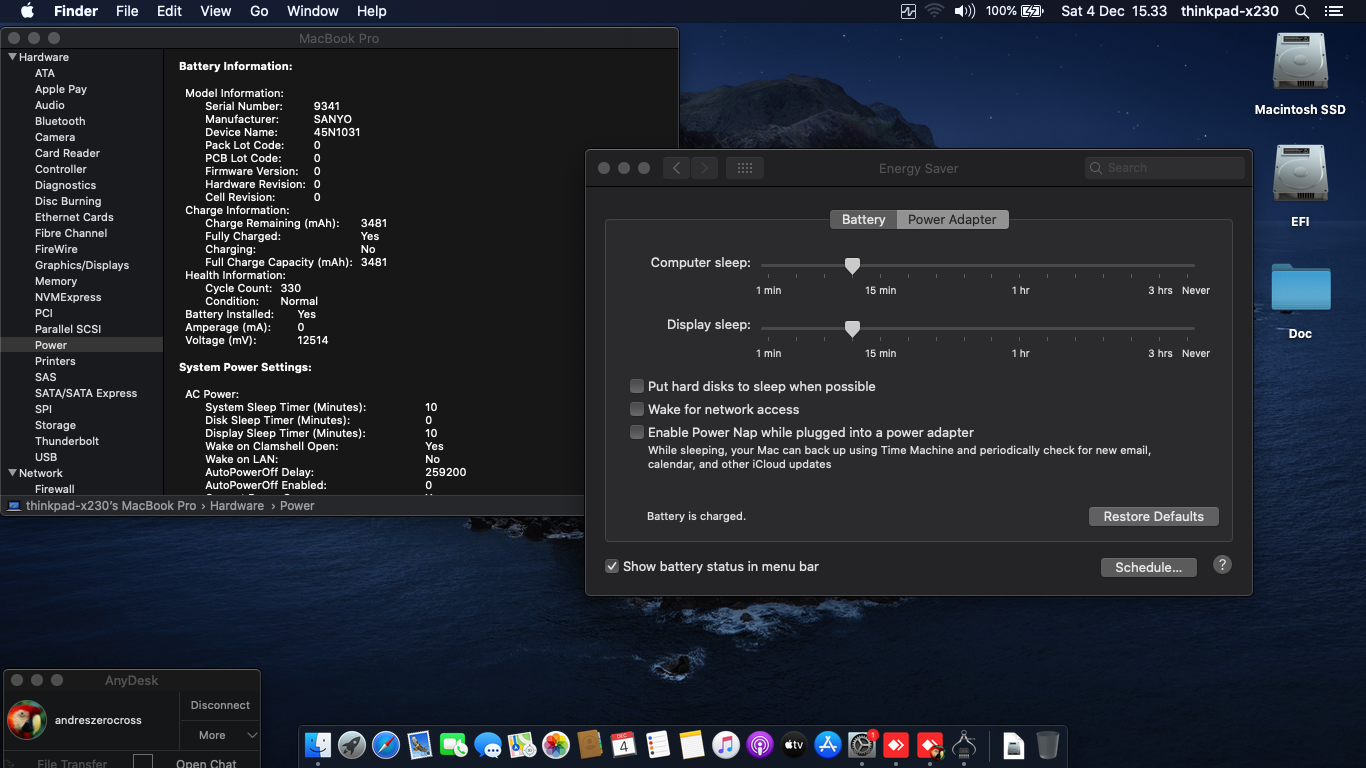
Task: Open the Trash in the dock
Action: [x=1048, y=744]
